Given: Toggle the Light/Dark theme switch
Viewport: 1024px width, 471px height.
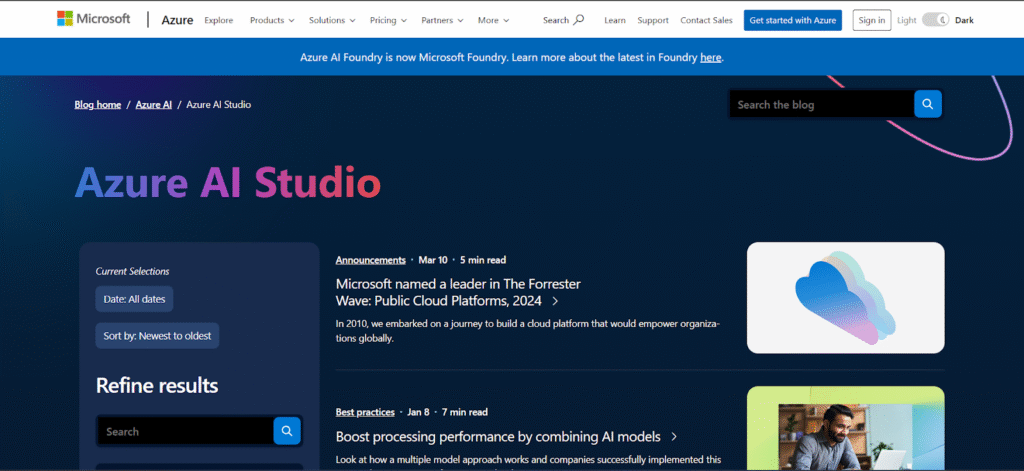Looking at the screenshot, I should click(x=935, y=20).
